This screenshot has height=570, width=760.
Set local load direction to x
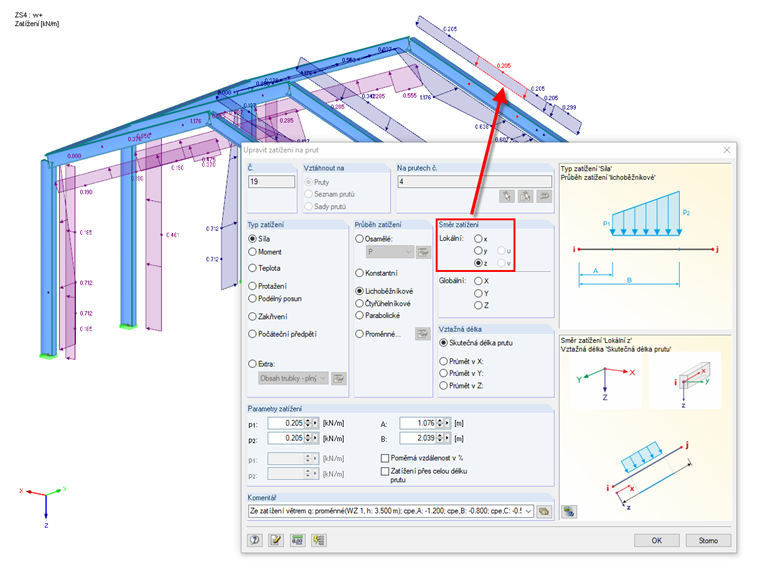point(478,238)
